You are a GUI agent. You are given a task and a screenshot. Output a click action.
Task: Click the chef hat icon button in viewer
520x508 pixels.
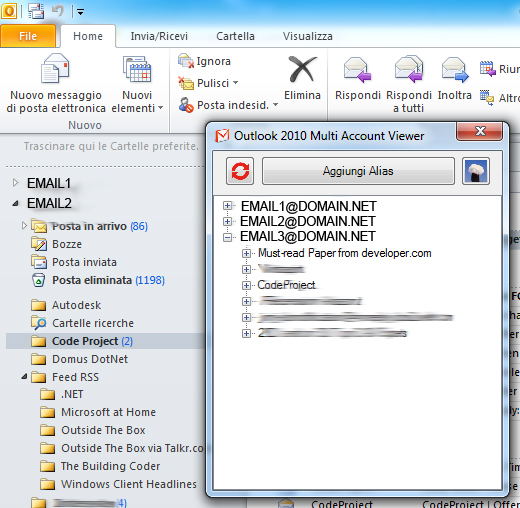tap(476, 171)
